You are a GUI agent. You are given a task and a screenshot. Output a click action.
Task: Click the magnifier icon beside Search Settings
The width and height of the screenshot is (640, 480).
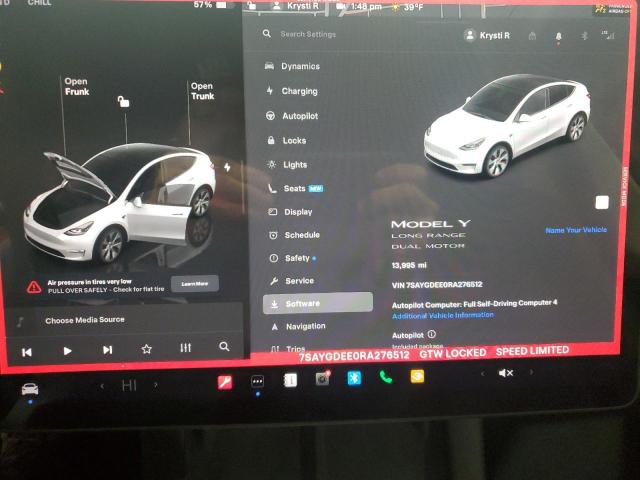pos(267,34)
